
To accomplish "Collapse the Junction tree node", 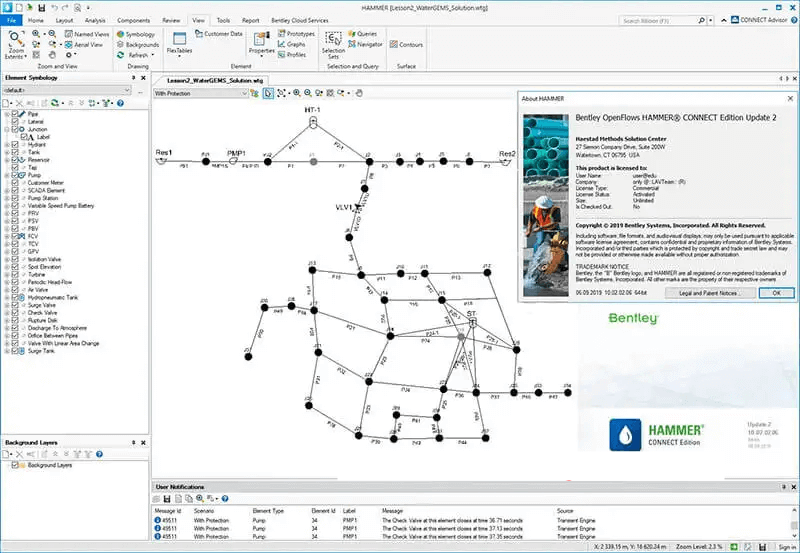I will point(7,129).
